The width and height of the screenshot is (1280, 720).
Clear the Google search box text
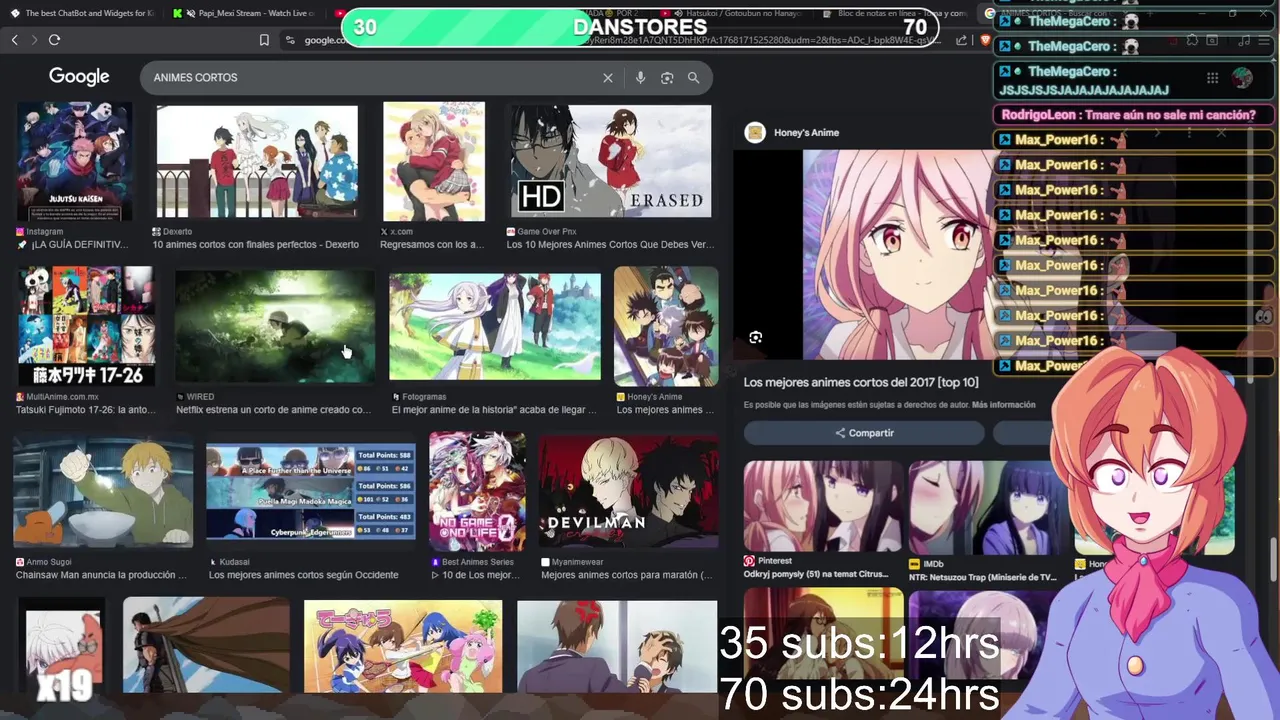(607, 78)
